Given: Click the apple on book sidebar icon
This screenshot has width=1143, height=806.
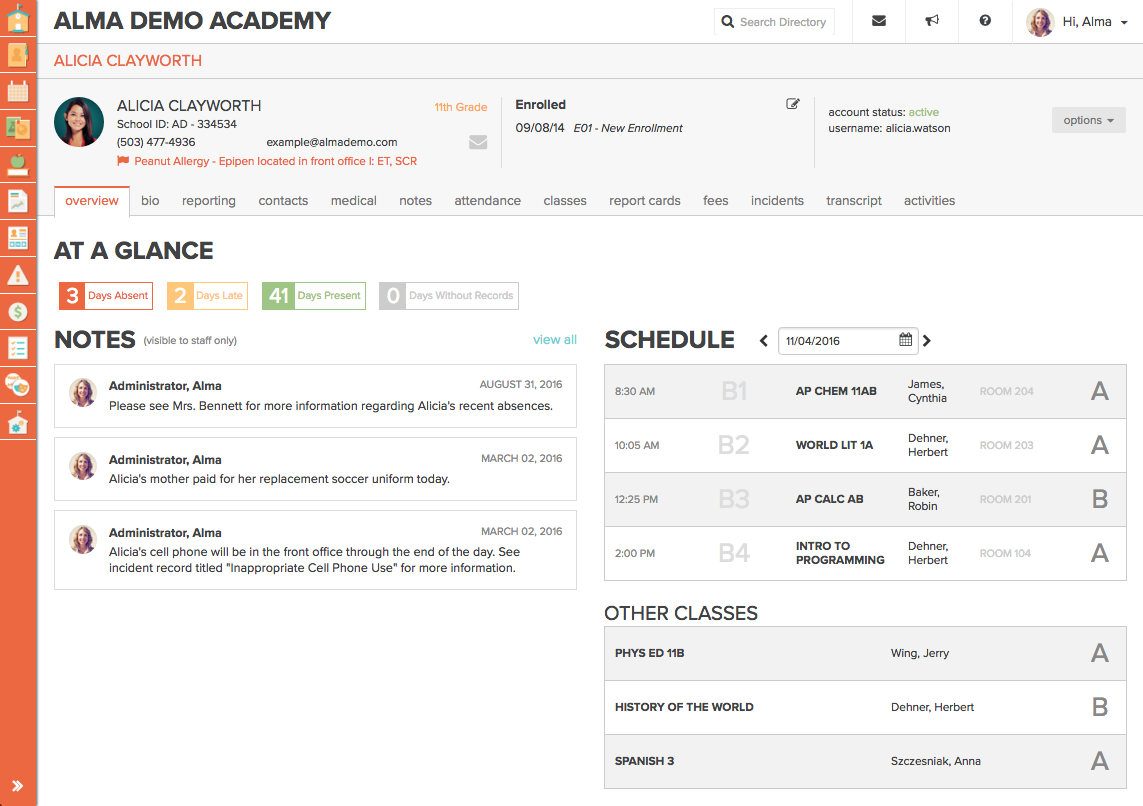Looking at the screenshot, I should coord(18,165).
